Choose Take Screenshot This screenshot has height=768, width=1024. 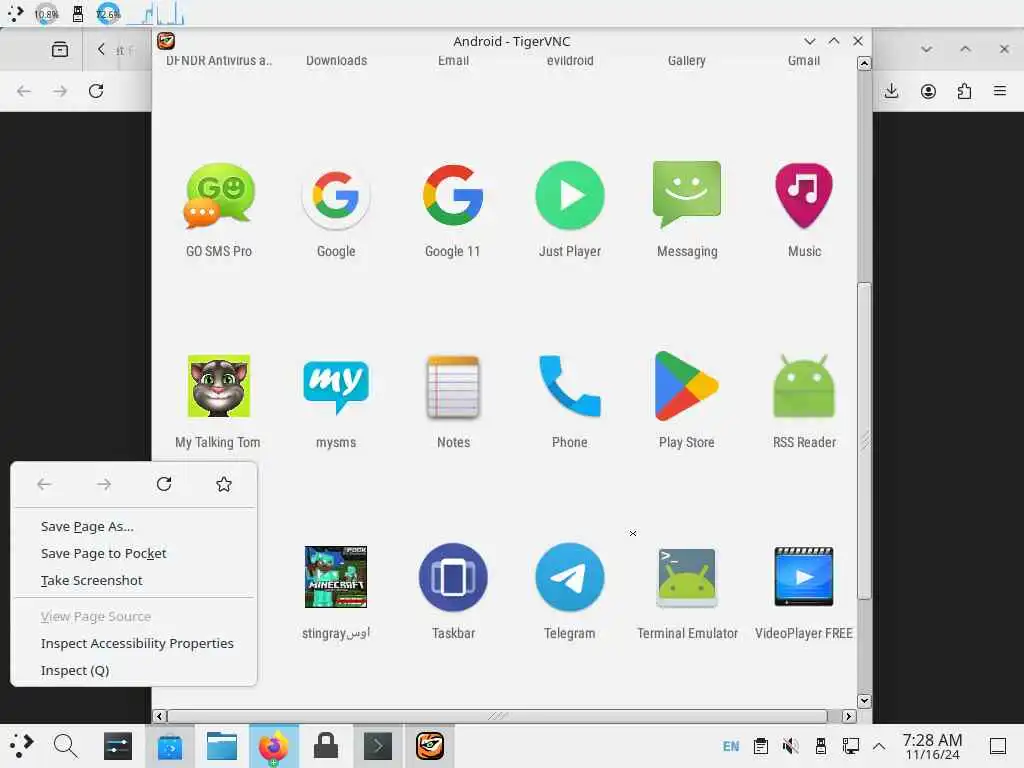(135, 580)
